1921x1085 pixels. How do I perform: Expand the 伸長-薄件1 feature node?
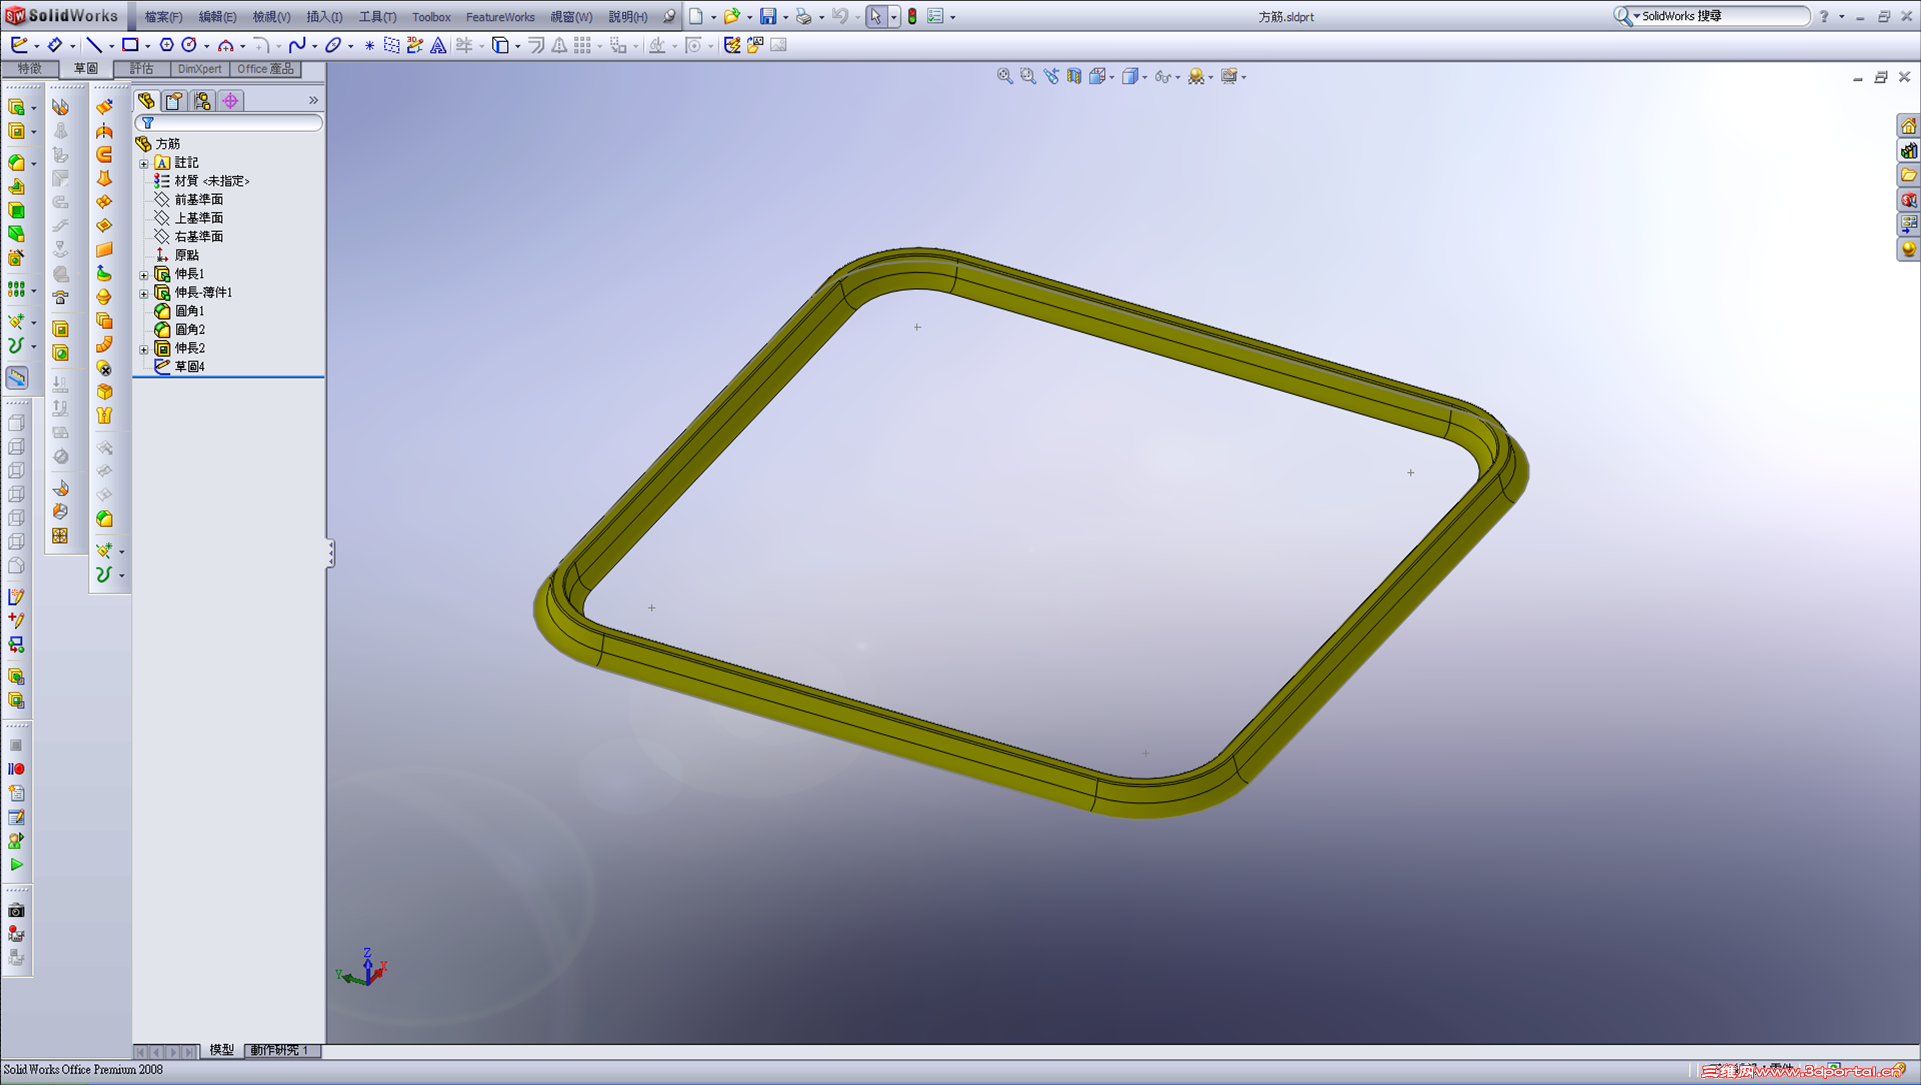144,293
